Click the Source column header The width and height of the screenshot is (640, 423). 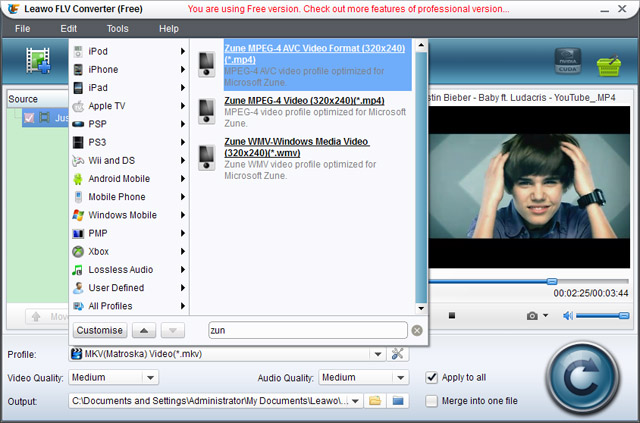38,99
